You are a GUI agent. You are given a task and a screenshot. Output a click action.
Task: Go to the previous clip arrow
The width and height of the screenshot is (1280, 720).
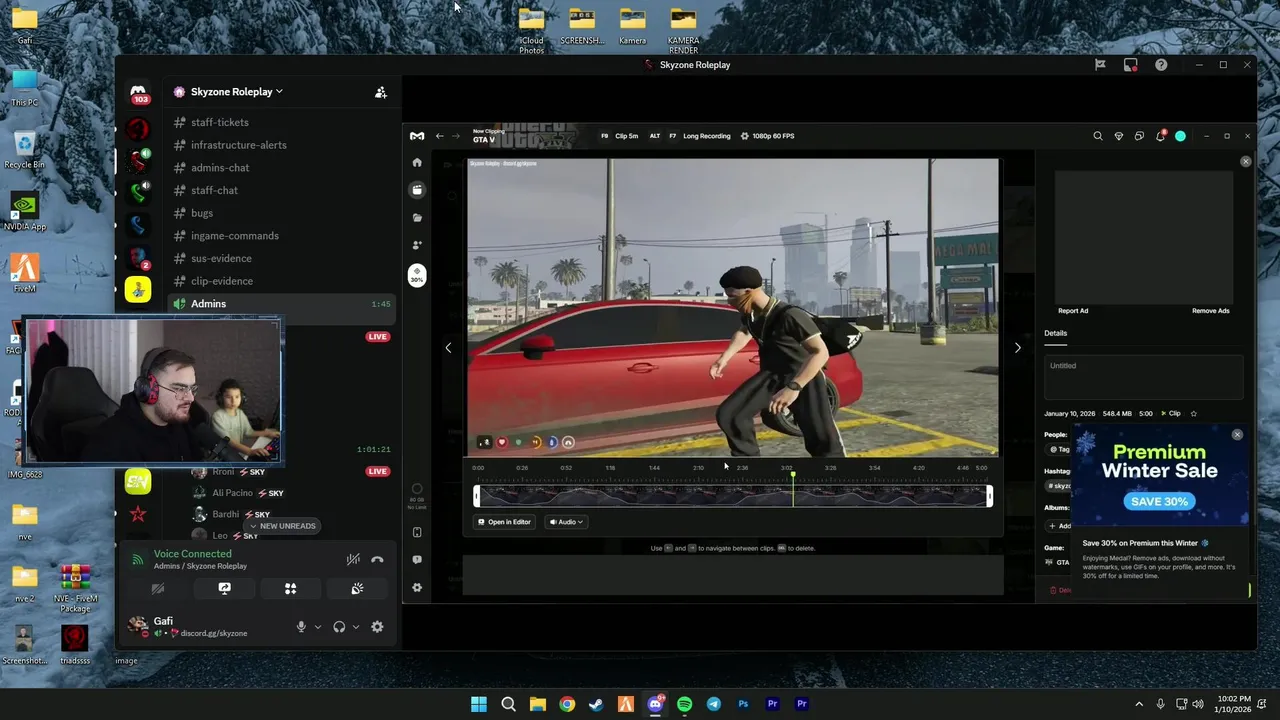448,348
